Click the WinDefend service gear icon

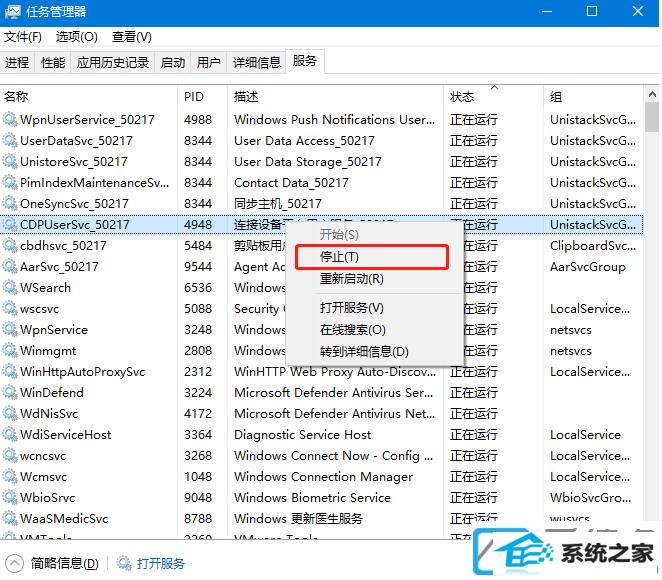[10, 393]
